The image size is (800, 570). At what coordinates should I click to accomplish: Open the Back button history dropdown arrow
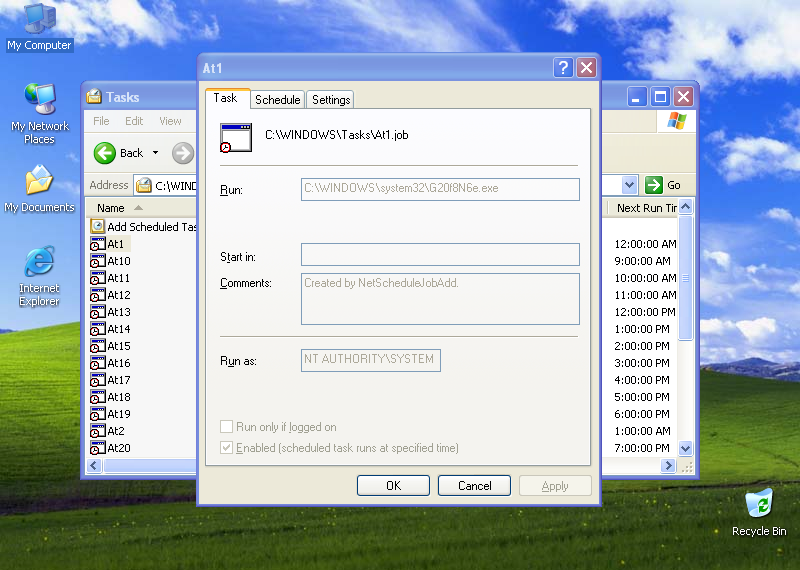pyautogui.click(x=156, y=153)
